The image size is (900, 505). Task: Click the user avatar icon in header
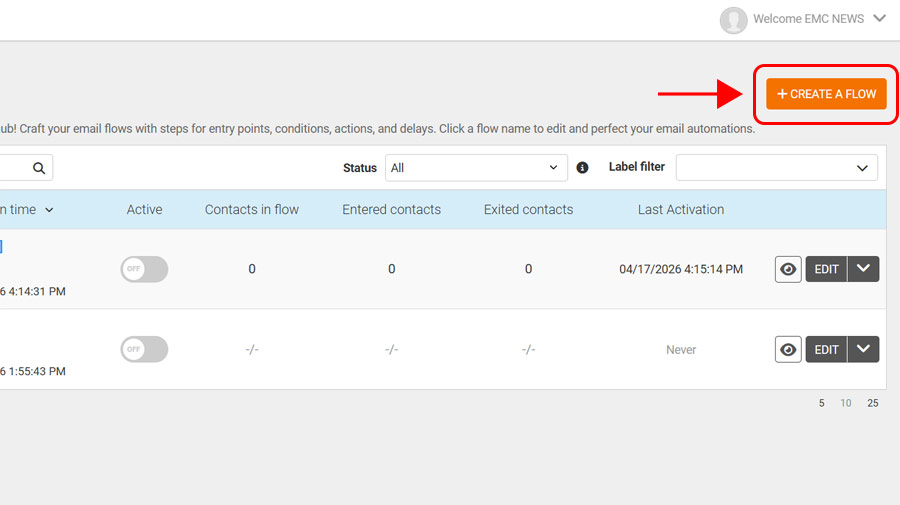click(734, 19)
